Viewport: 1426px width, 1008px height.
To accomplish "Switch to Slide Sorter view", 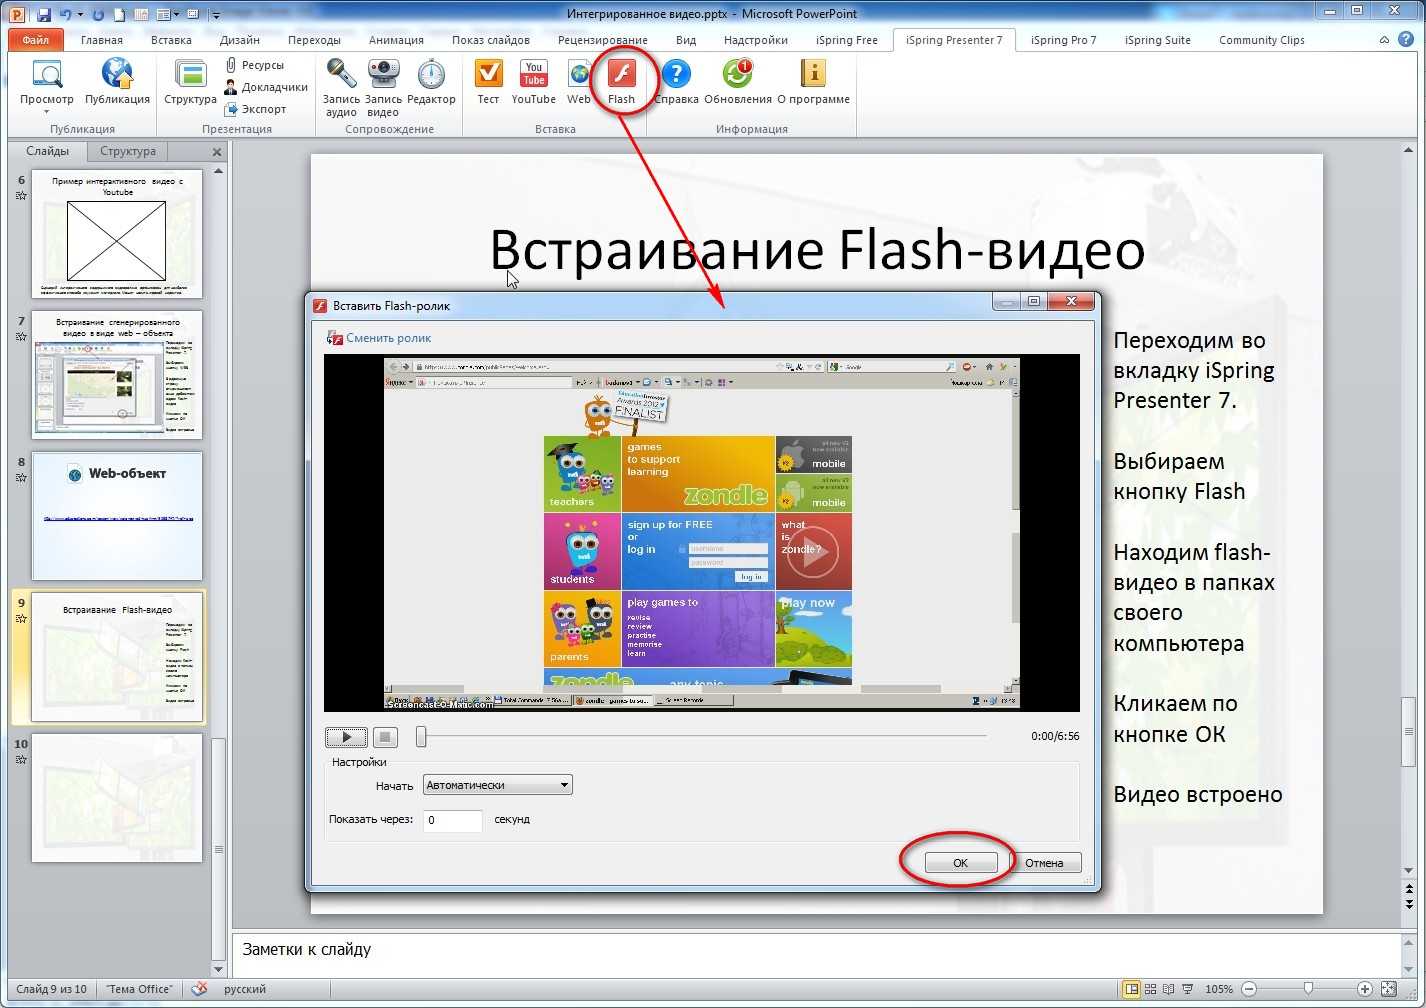I will [x=1150, y=989].
